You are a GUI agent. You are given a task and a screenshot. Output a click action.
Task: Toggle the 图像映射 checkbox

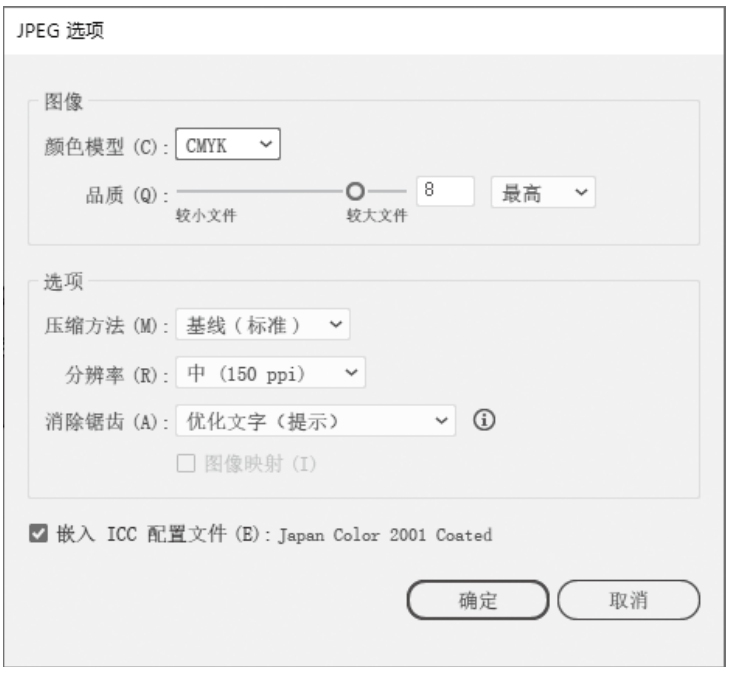point(184,464)
